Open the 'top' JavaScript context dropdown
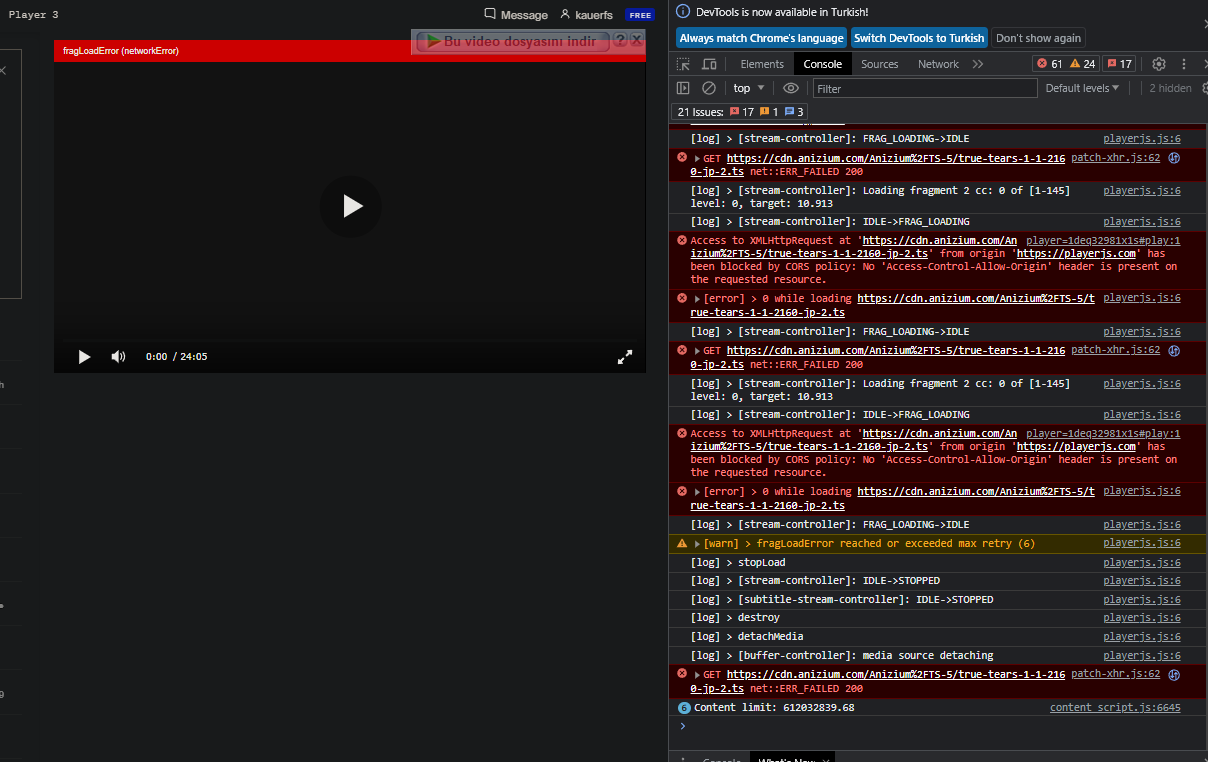 (748, 88)
